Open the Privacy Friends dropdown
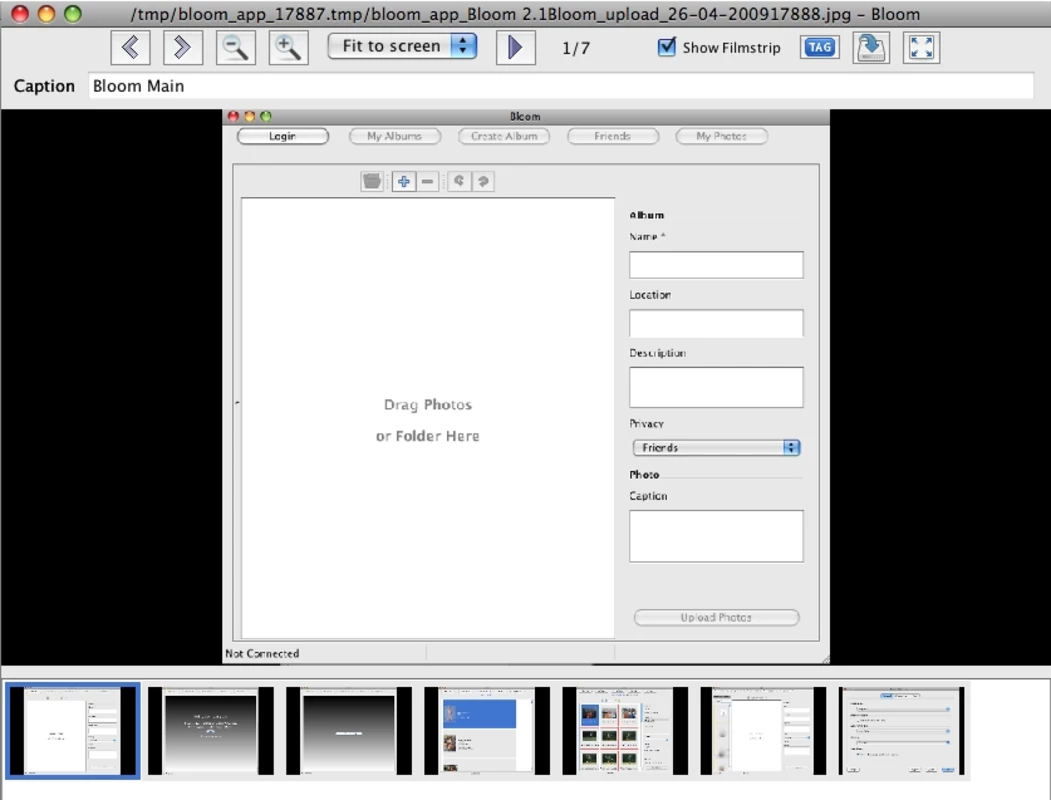 click(x=716, y=448)
